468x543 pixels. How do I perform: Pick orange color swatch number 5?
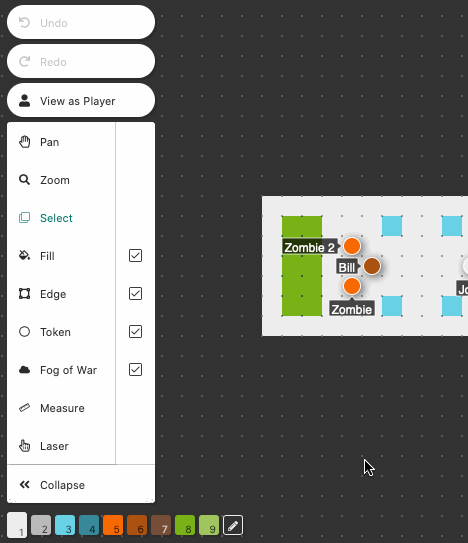[113, 525]
